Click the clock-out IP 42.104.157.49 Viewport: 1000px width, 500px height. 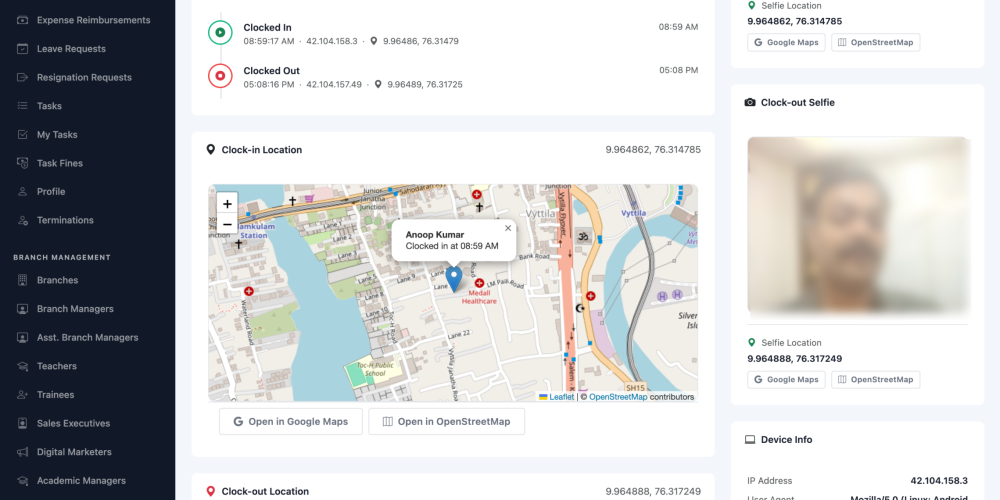(x=334, y=84)
